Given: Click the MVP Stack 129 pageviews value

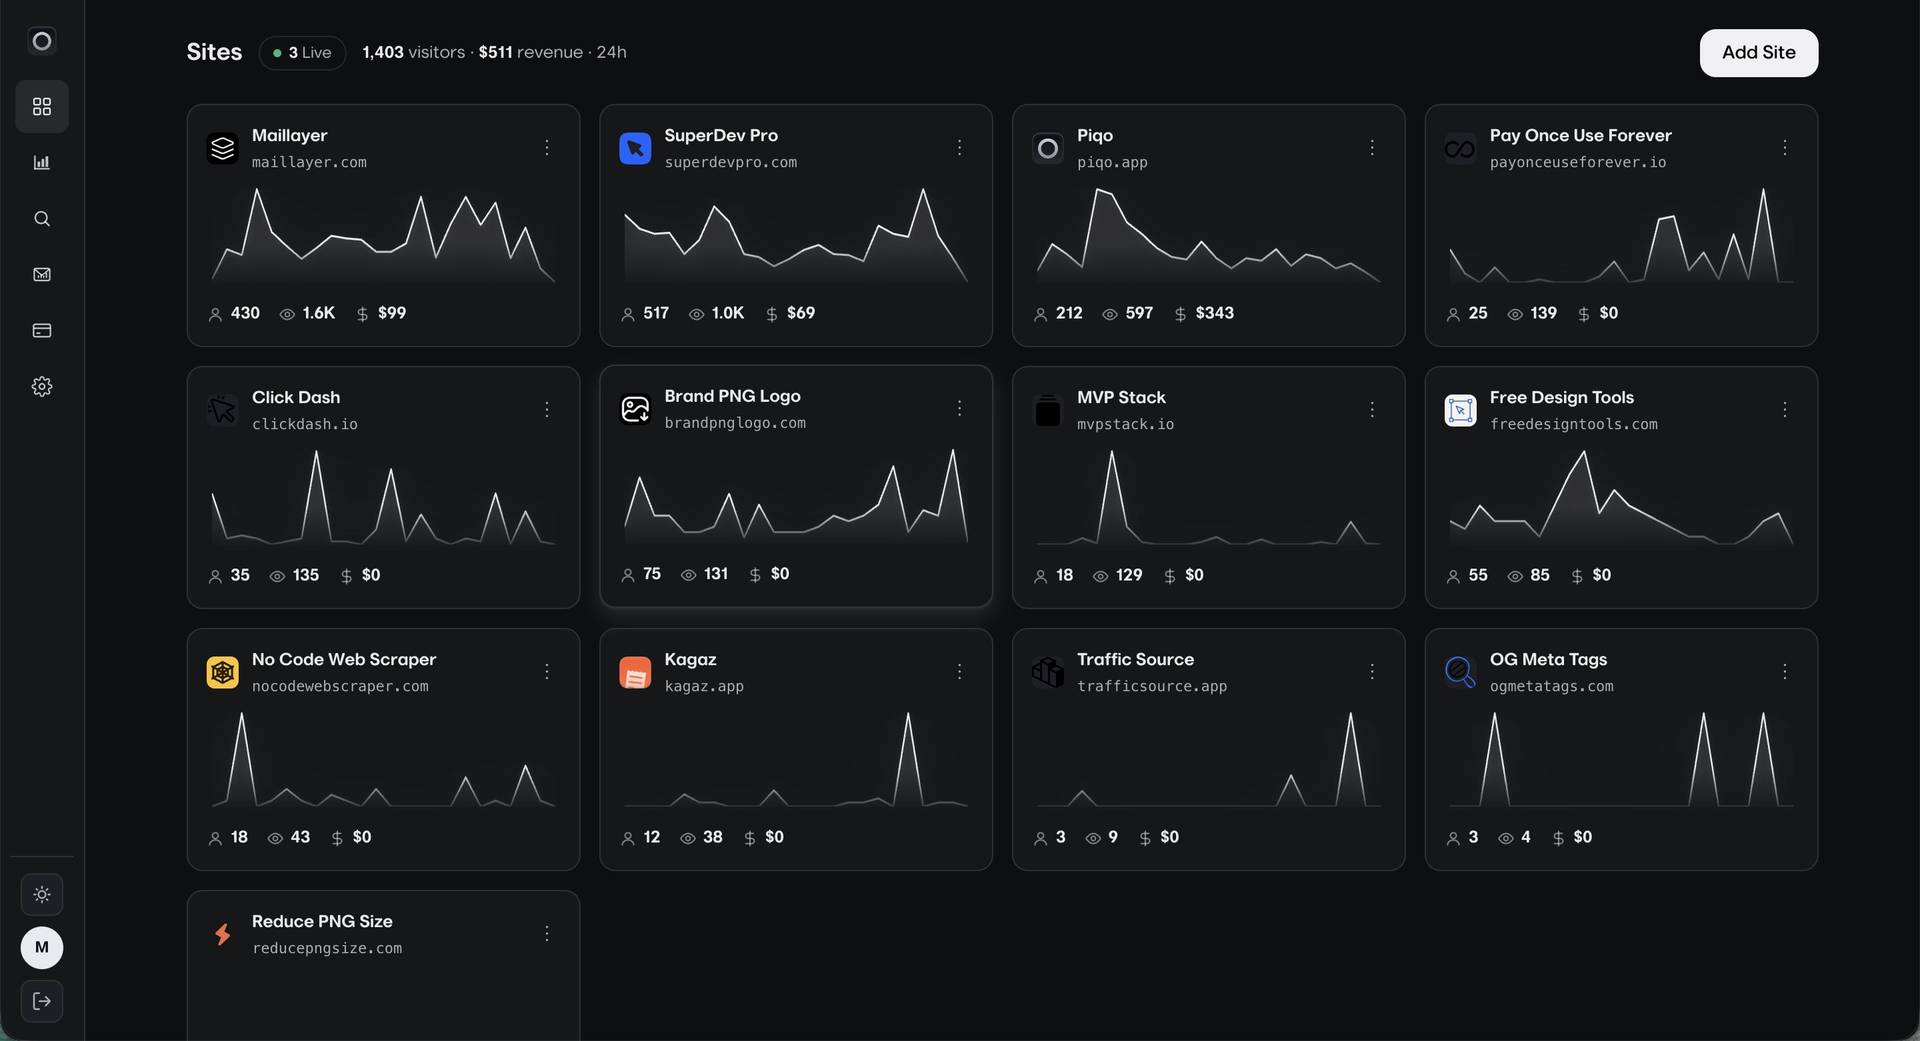Looking at the screenshot, I should (1129, 575).
